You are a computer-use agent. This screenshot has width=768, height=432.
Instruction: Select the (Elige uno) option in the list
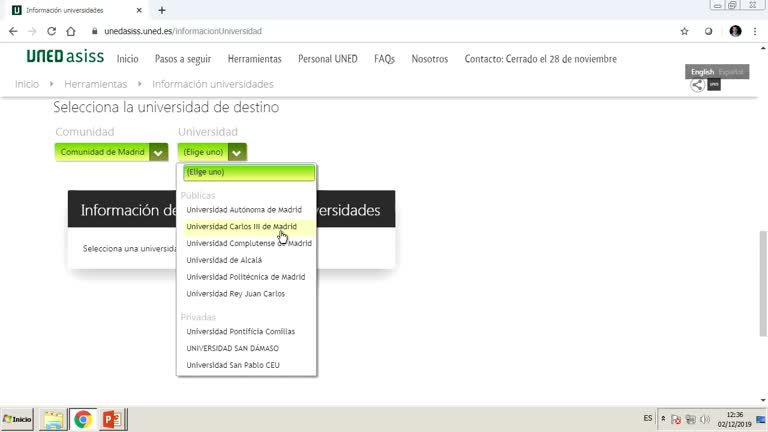pyautogui.click(x=249, y=172)
